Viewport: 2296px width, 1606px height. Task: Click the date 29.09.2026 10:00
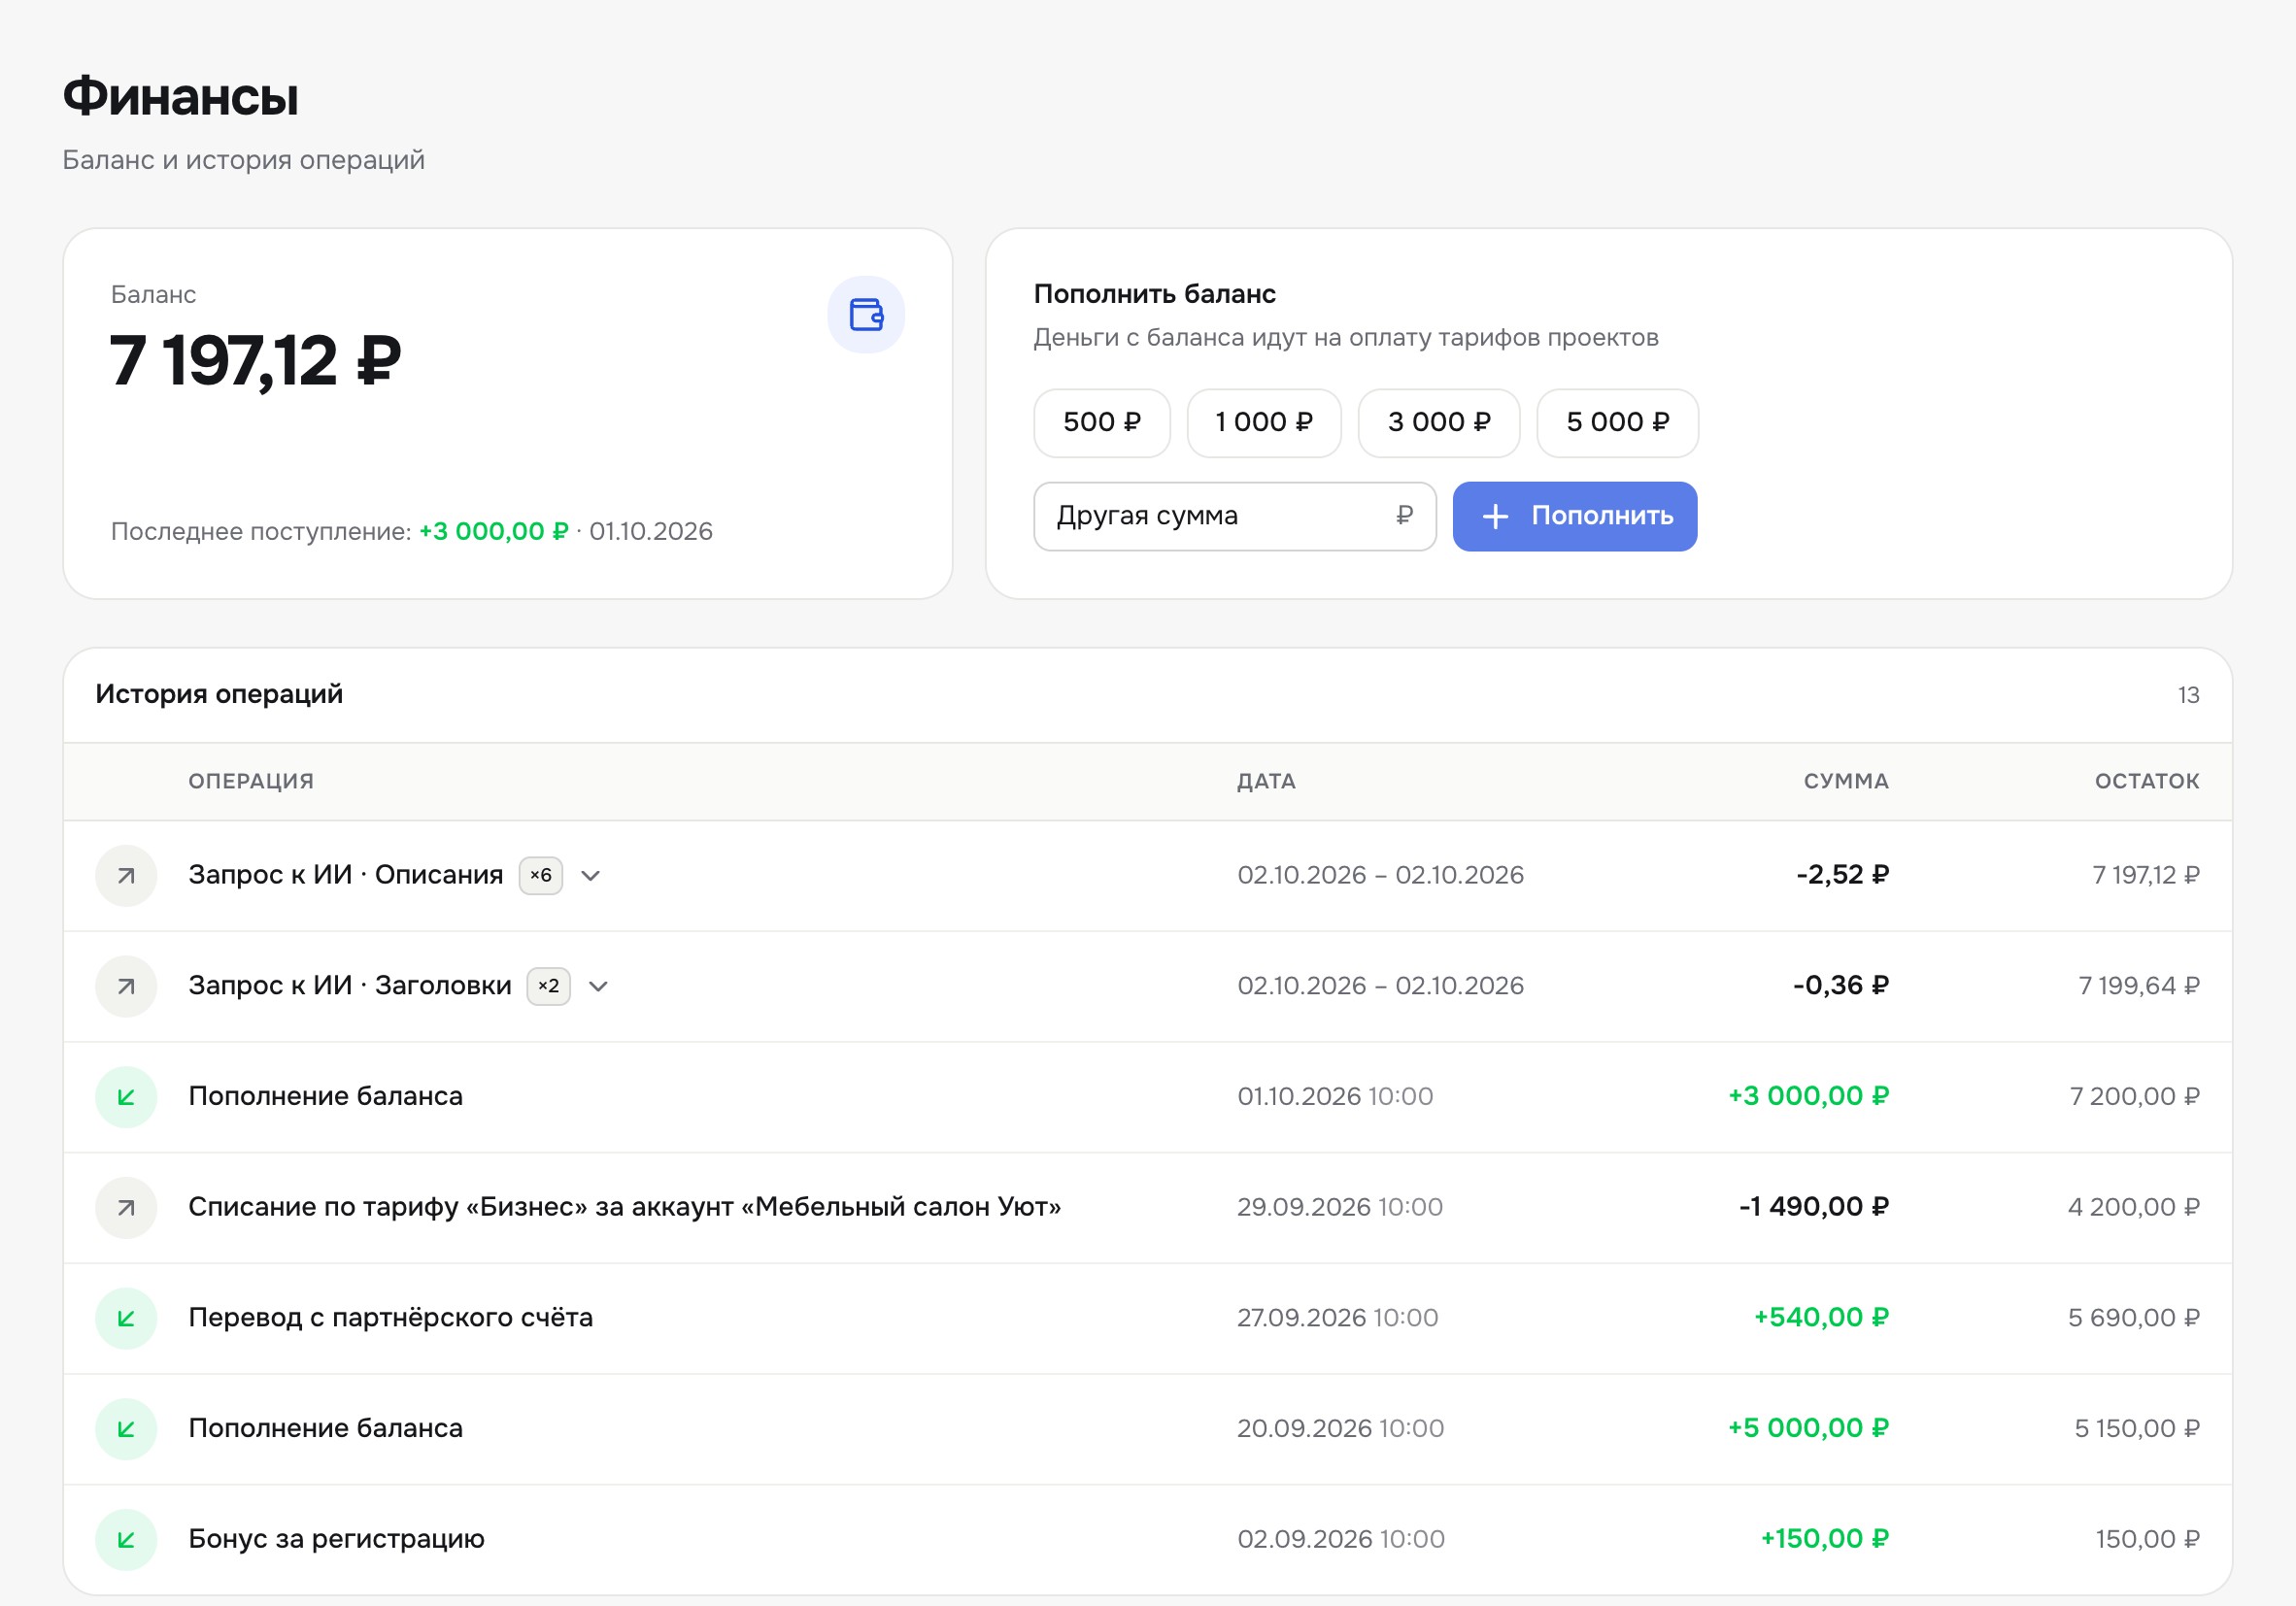[1340, 1208]
